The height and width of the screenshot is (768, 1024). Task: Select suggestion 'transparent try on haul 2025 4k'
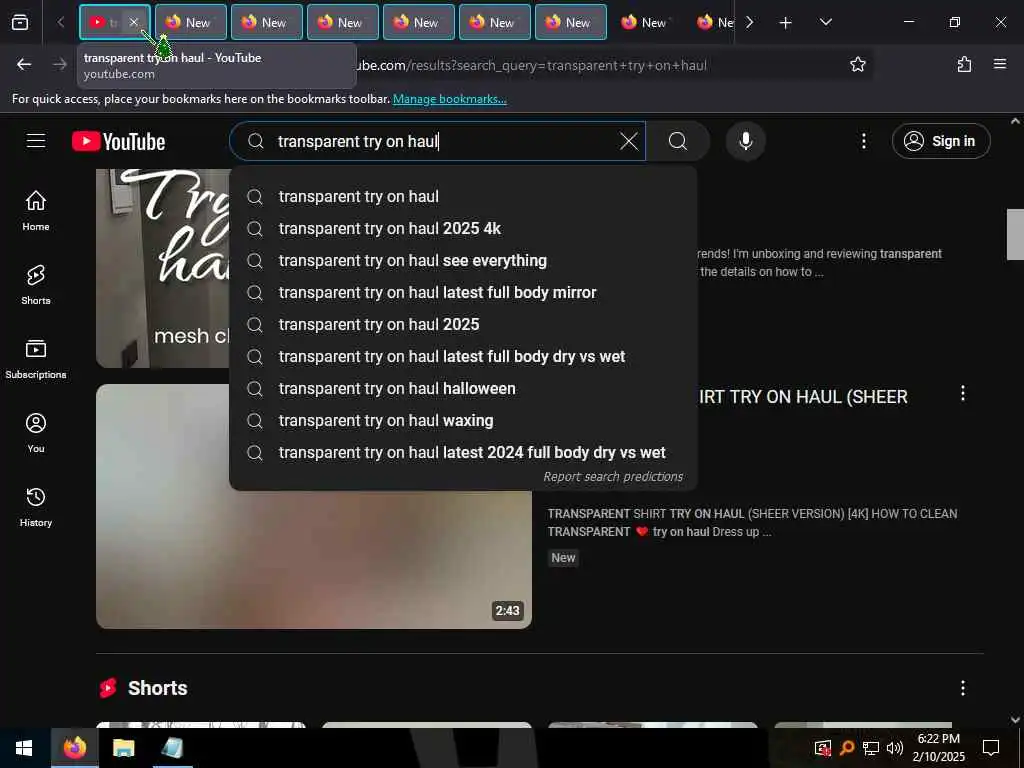tap(463, 229)
